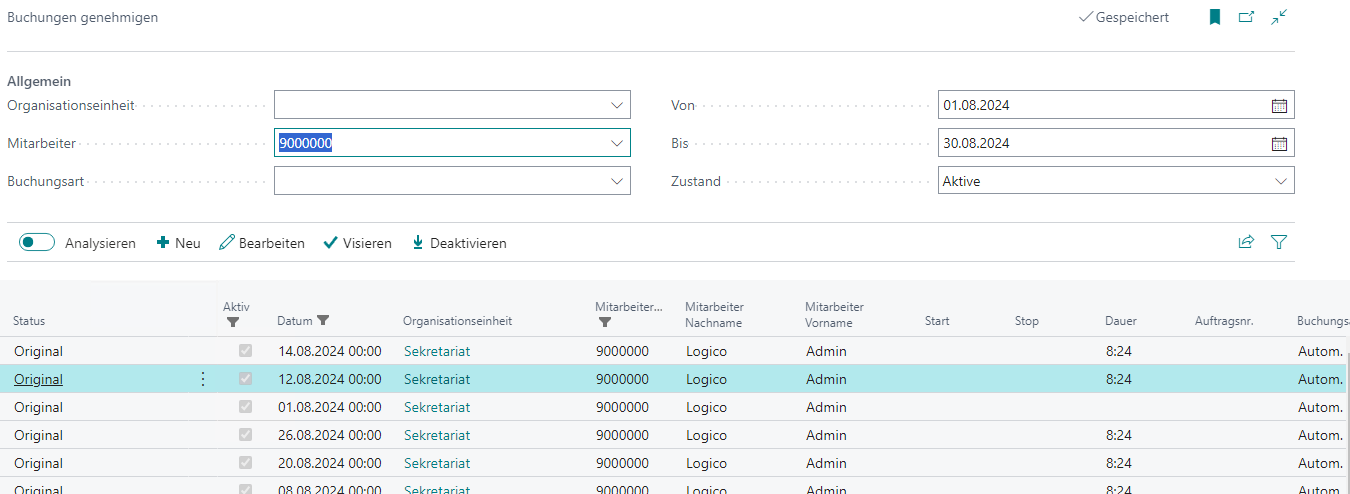
Task: Click the Status column header
Action: 29,321
